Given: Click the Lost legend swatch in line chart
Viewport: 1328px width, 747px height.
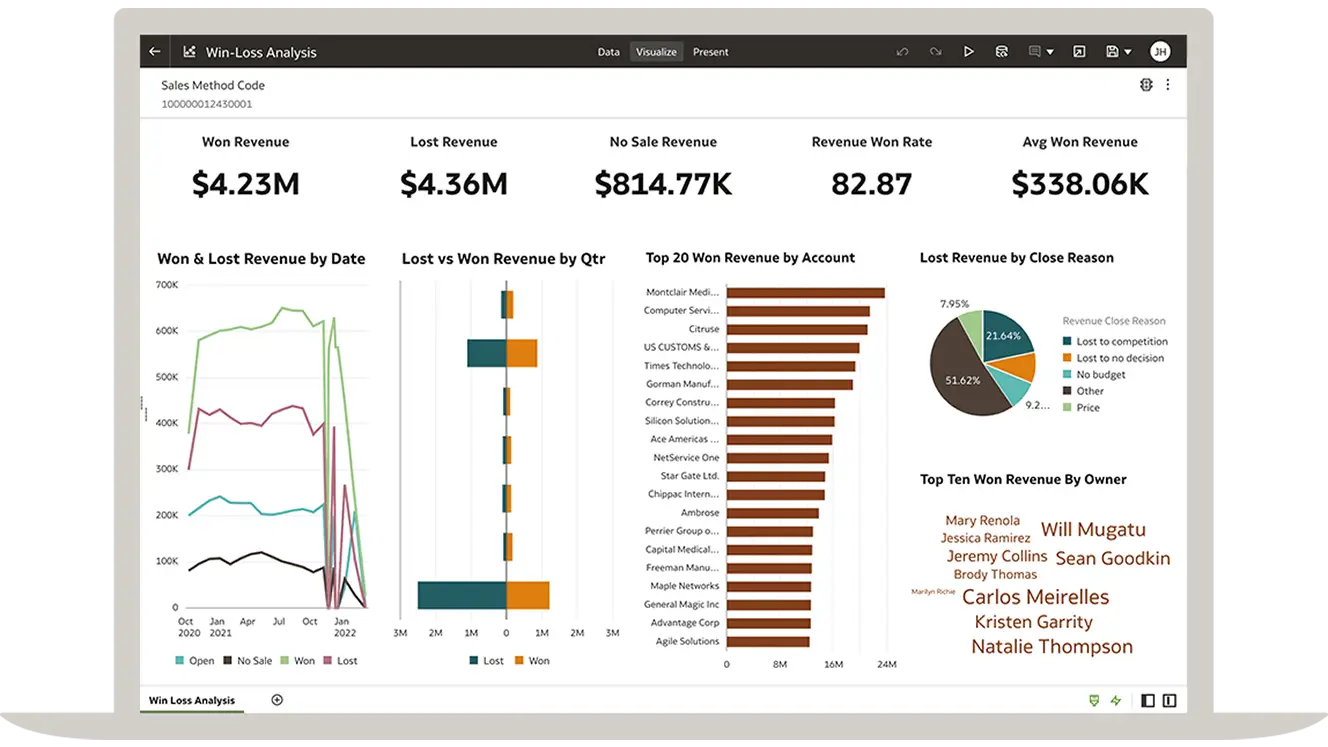Looking at the screenshot, I should (x=328, y=661).
